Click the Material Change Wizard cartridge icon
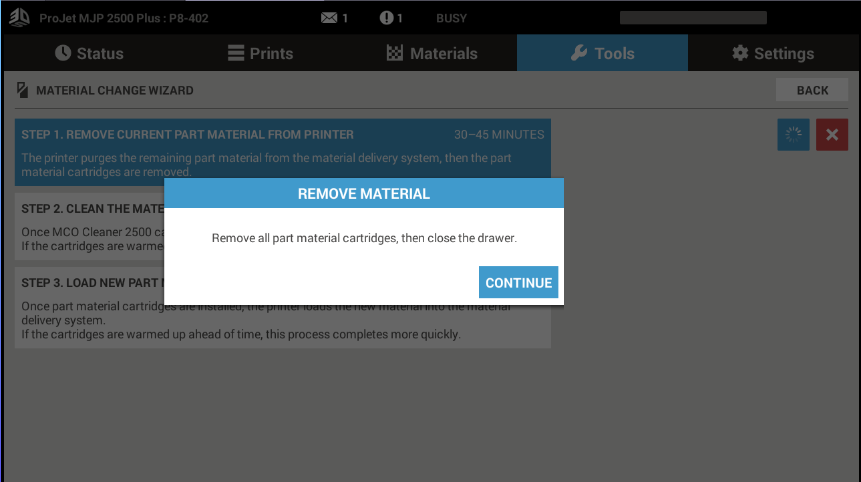This screenshot has height=482, width=861. [x=22, y=90]
